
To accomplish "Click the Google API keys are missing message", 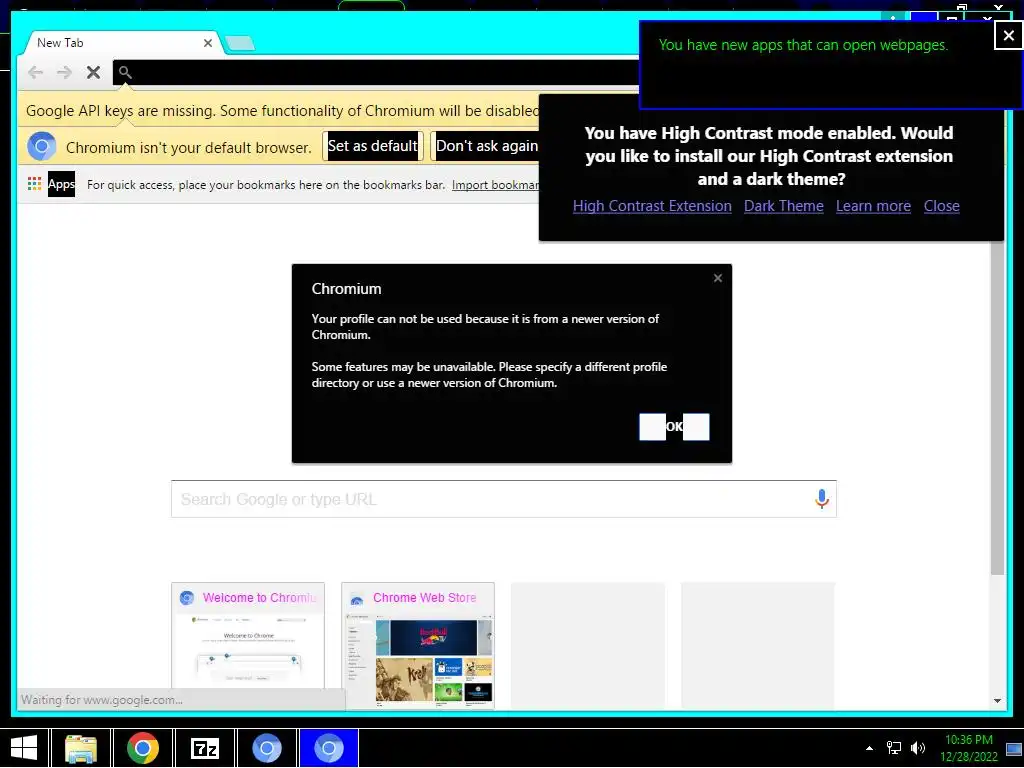I will coord(282,111).
